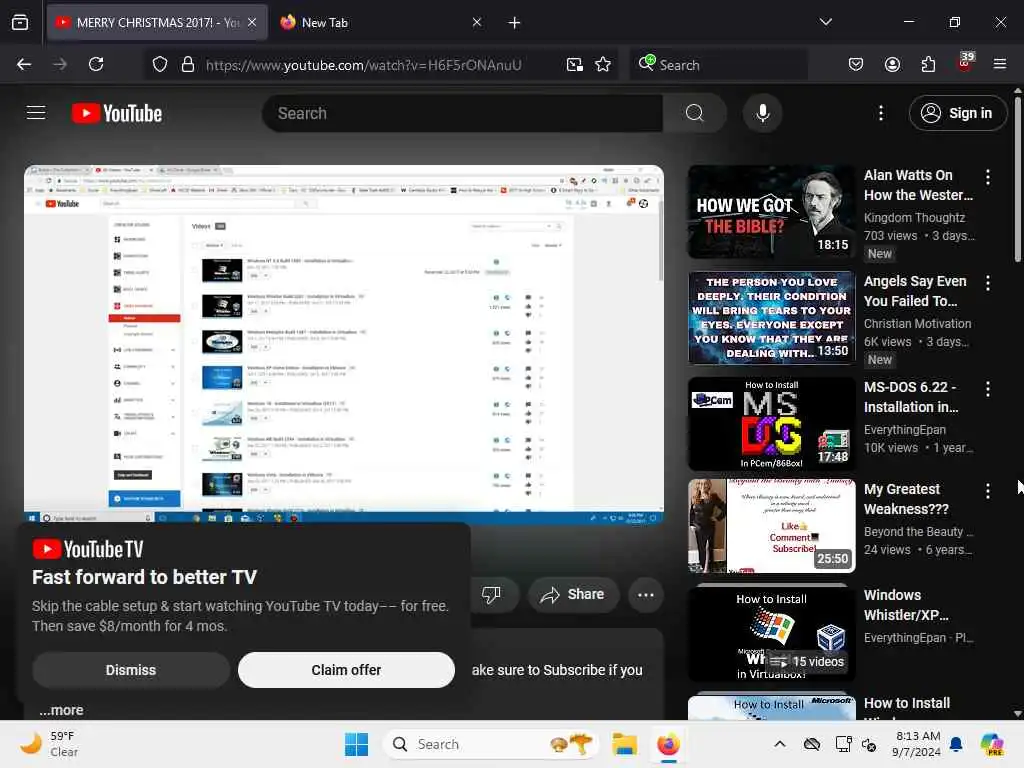Open Firefox application menu
Screen dimensions: 1024x768
tap(1000, 64)
